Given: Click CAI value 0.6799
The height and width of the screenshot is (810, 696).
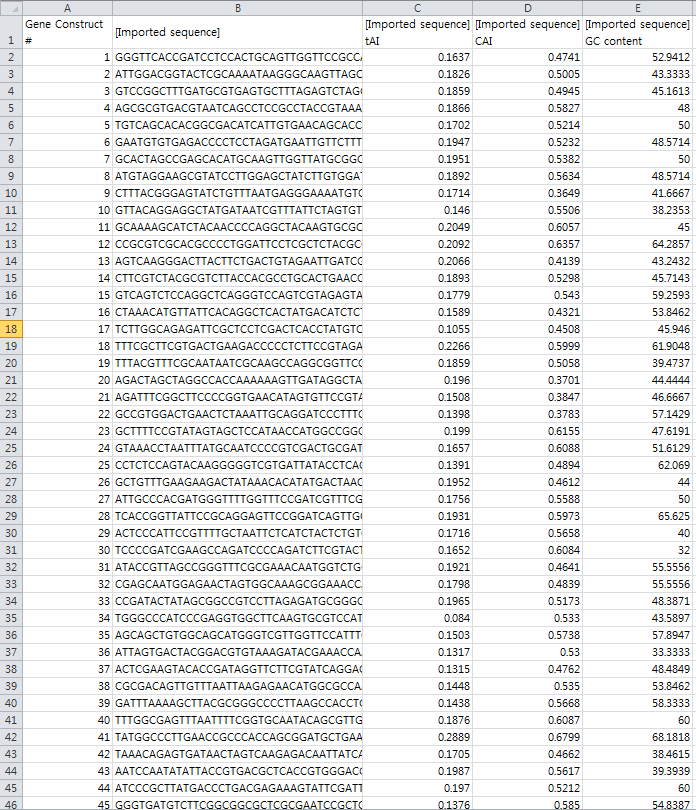Looking at the screenshot, I should [x=528, y=737].
